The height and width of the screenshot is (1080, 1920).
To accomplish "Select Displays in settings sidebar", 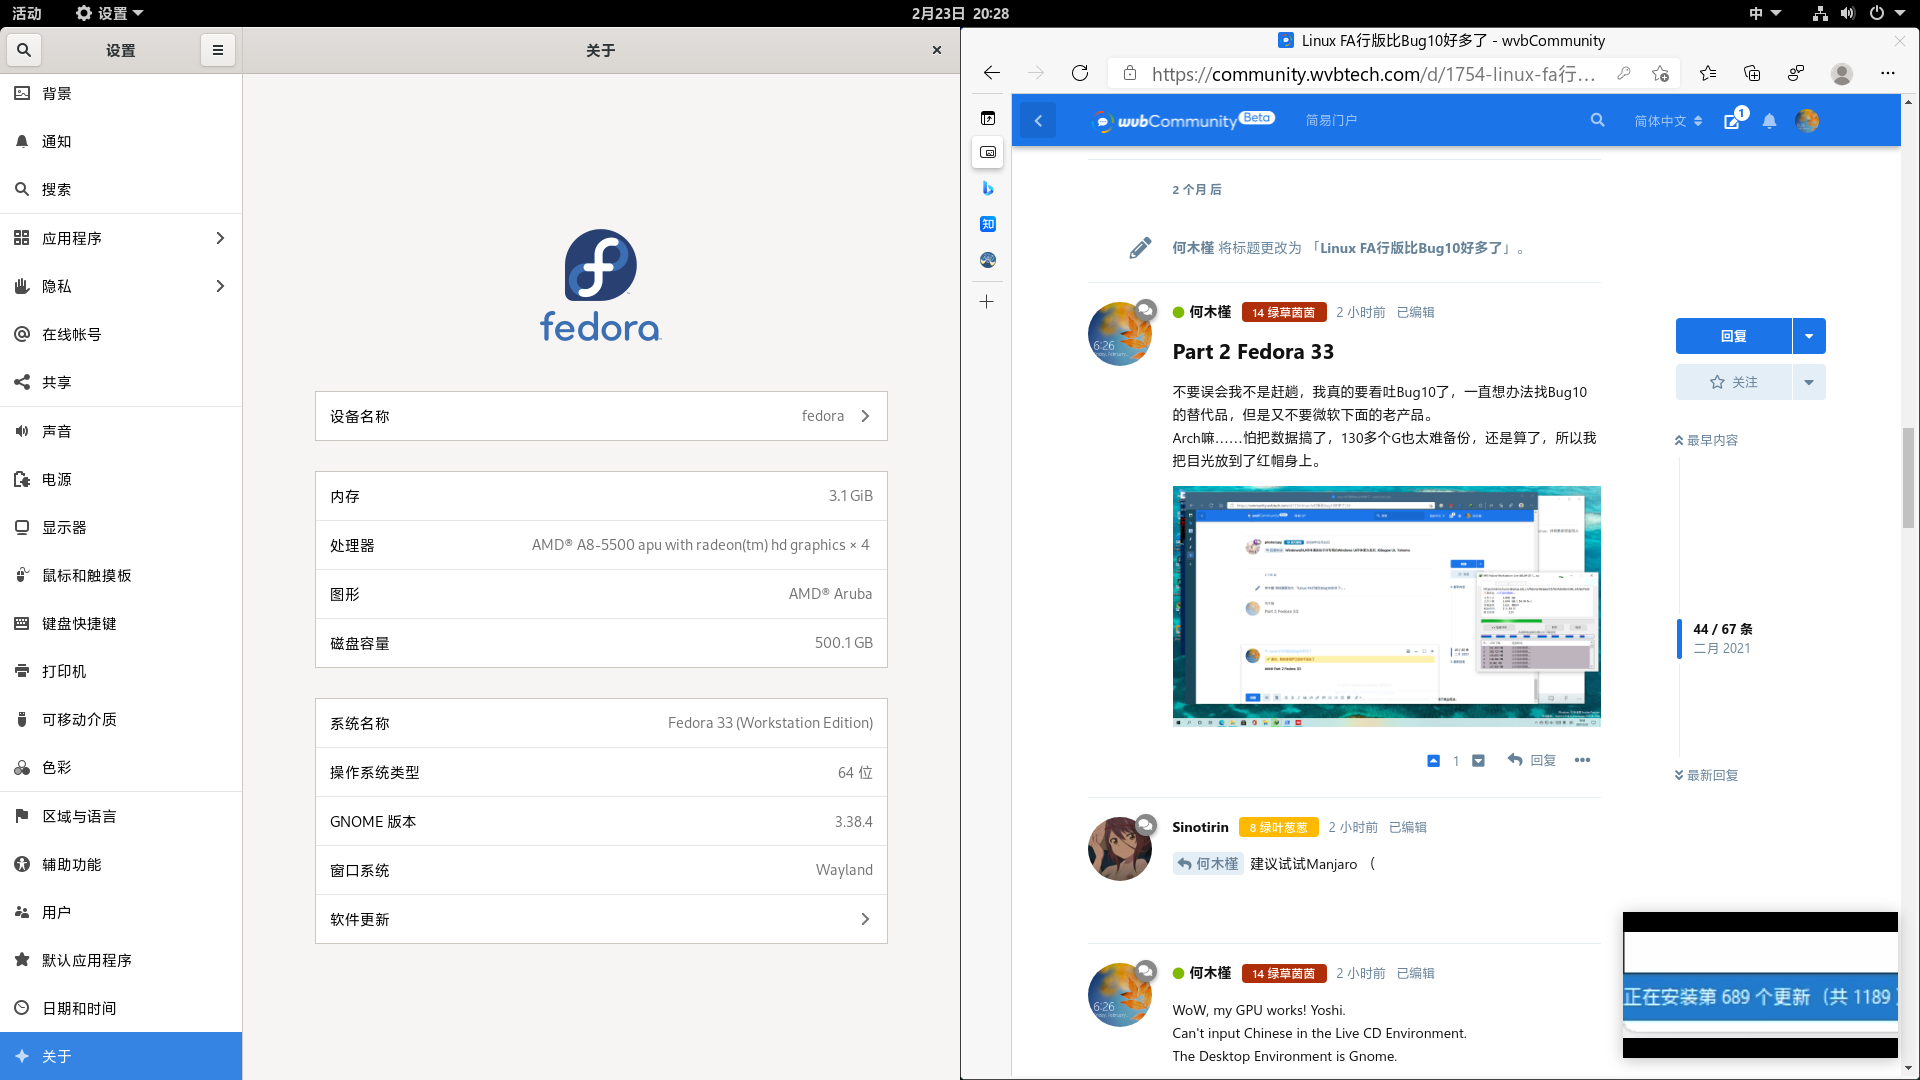I will point(64,527).
